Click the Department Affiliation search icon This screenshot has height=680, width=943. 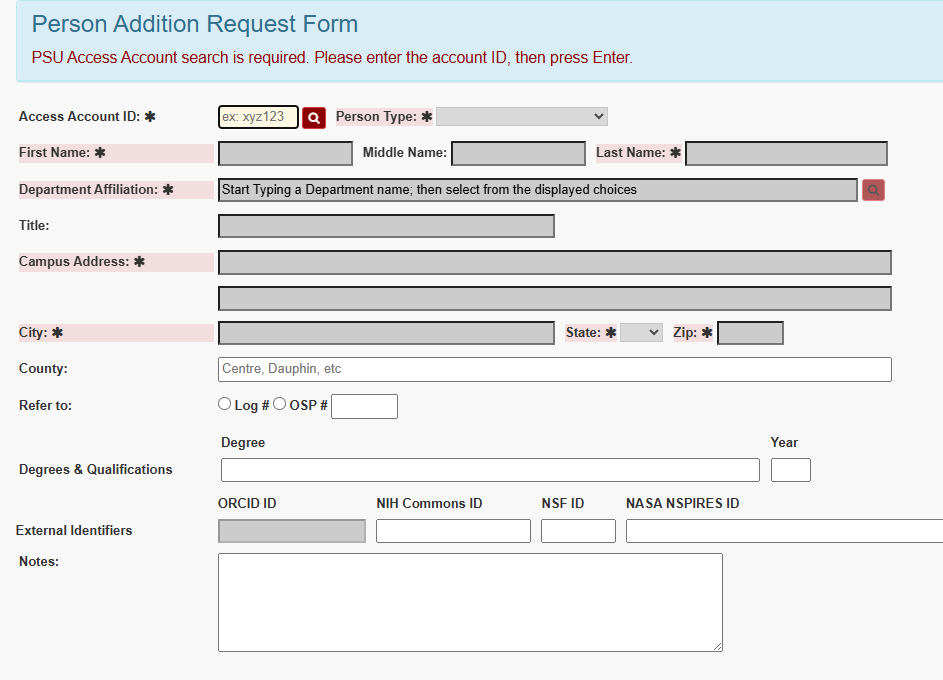(873, 190)
